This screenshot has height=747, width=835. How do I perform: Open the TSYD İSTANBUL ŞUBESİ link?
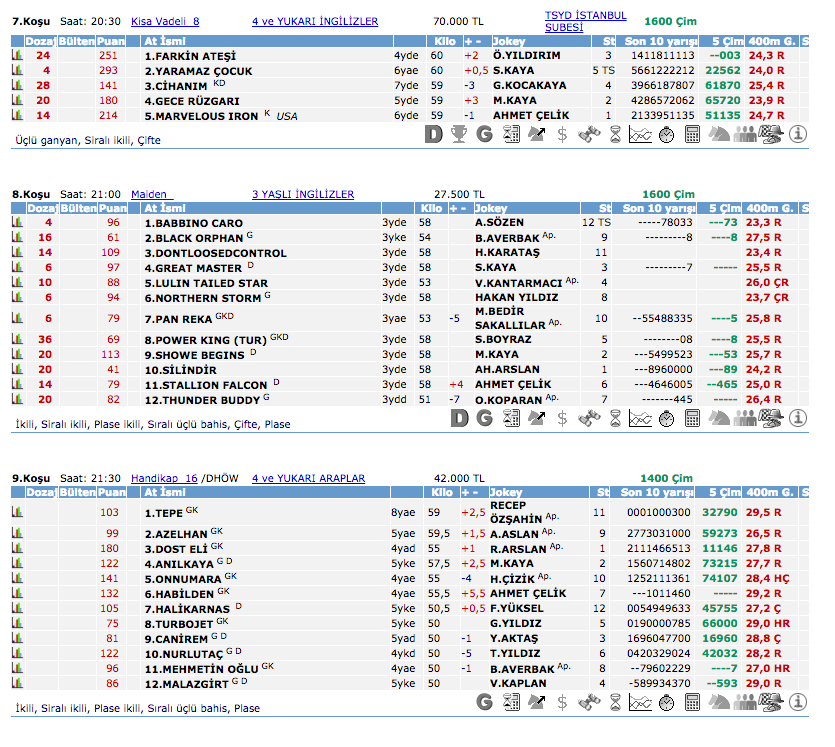click(585, 21)
